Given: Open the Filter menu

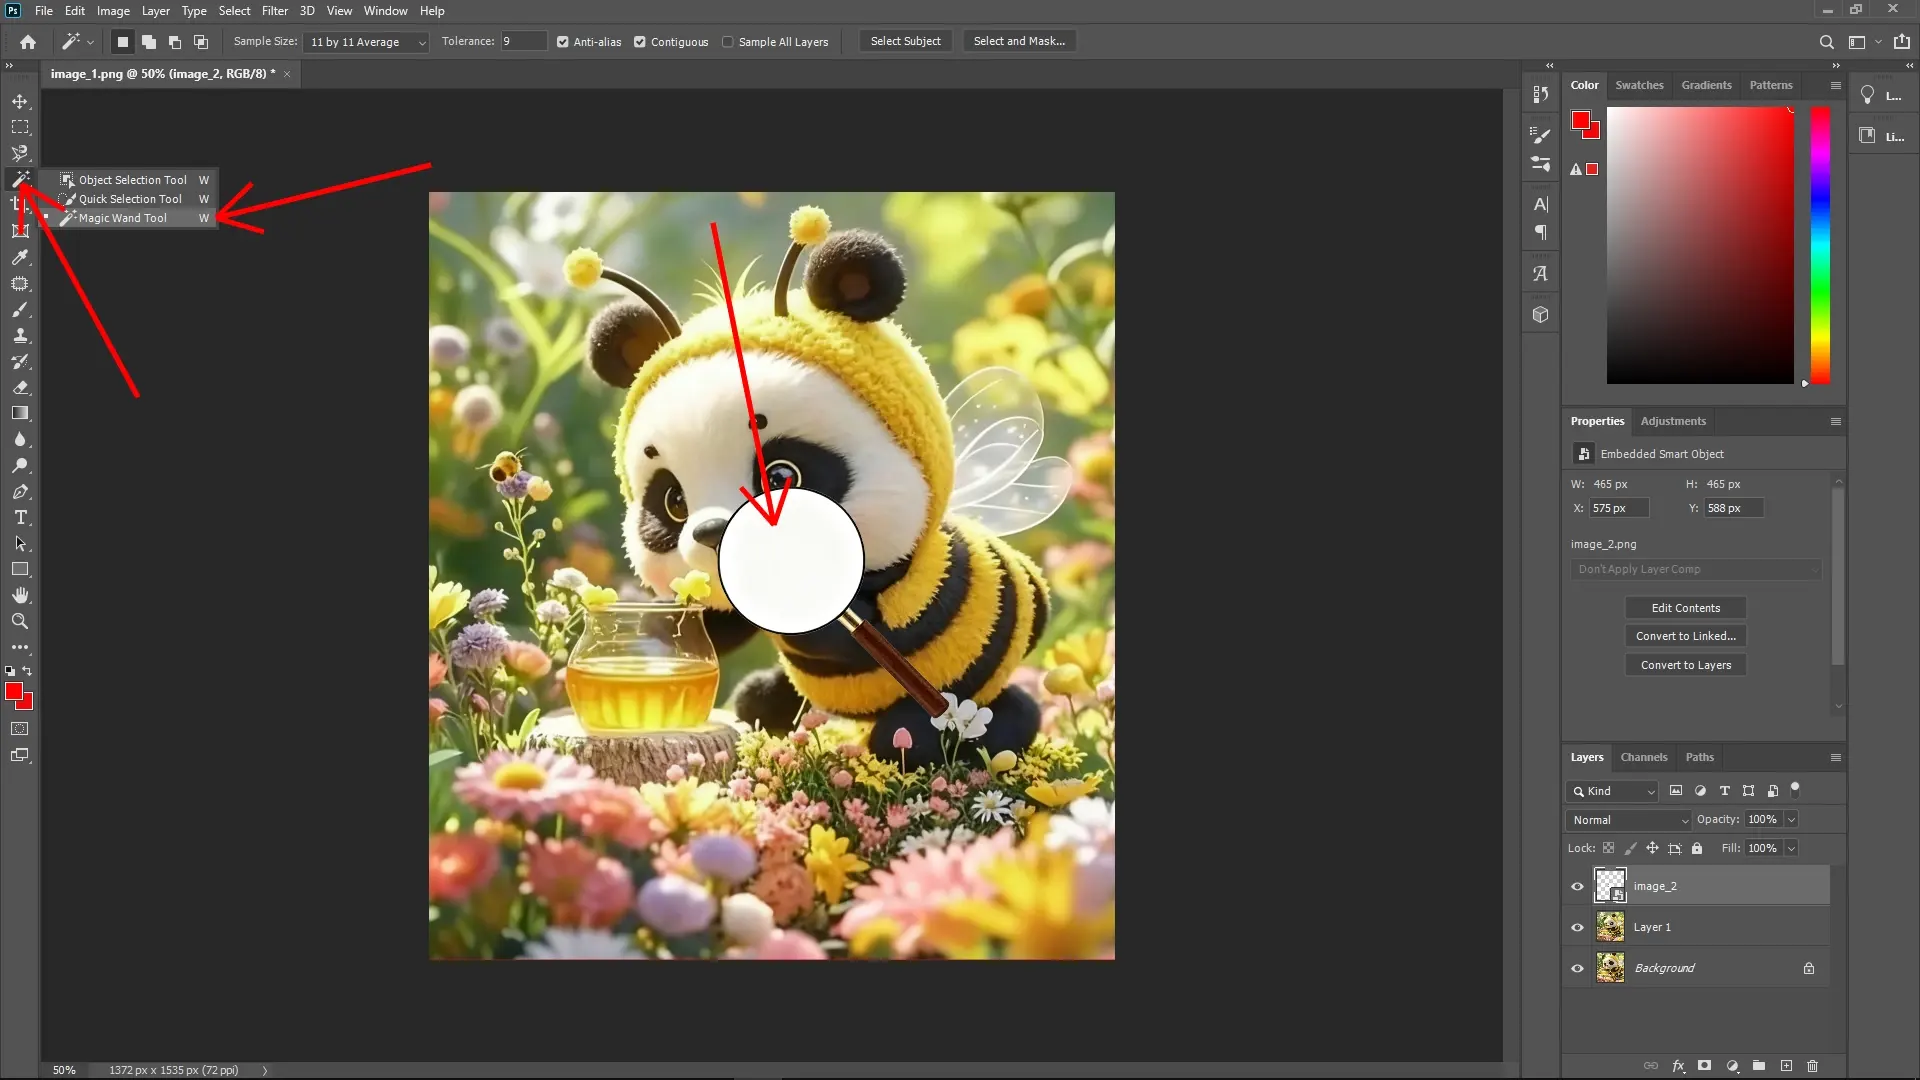Looking at the screenshot, I should [x=275, y=11].
